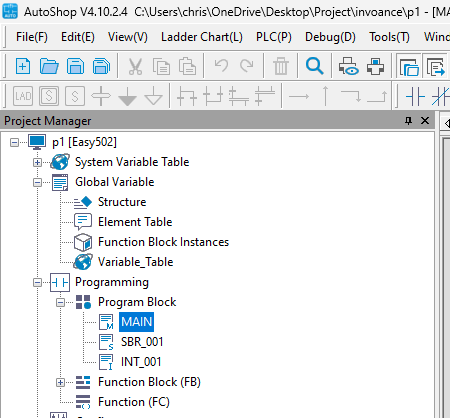Click the angled right-down line icon

[351, 96]
